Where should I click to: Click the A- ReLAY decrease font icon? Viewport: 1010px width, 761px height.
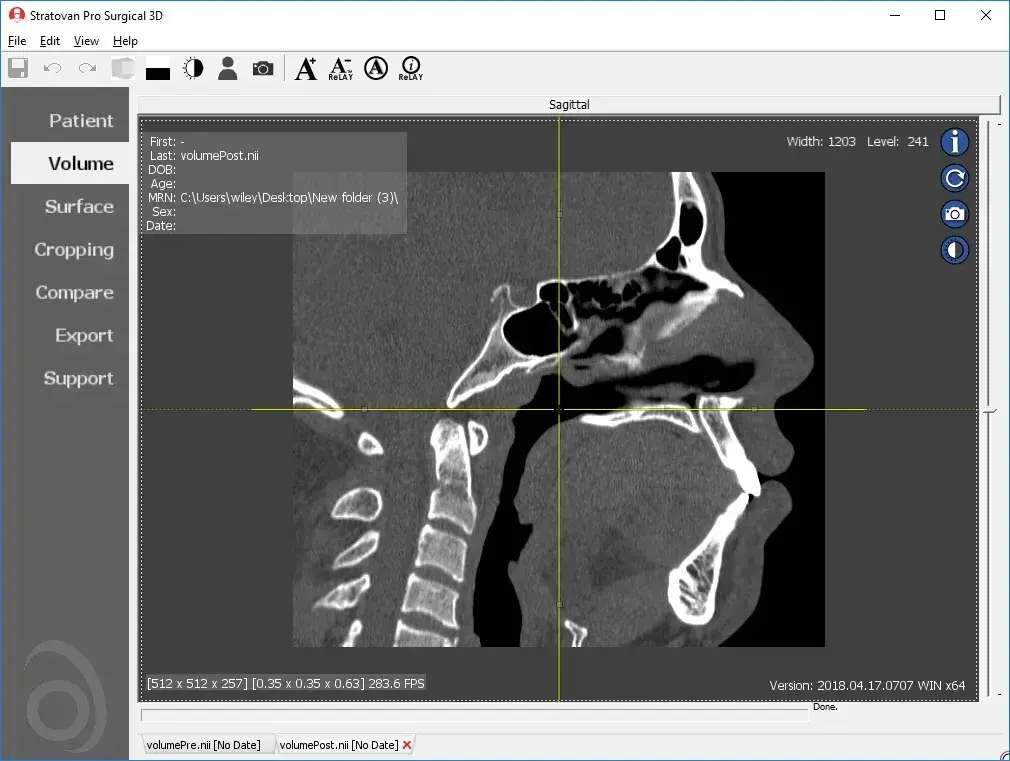[340, 68]
